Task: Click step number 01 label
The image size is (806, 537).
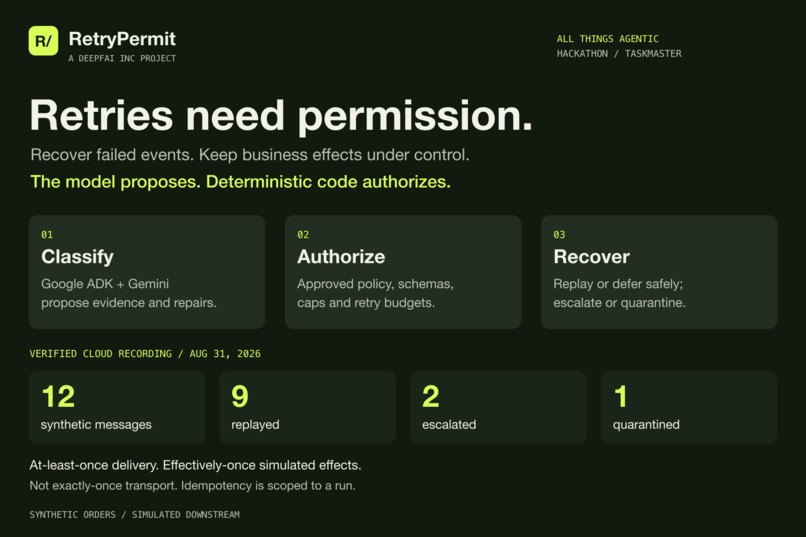Action: (47, 235)
